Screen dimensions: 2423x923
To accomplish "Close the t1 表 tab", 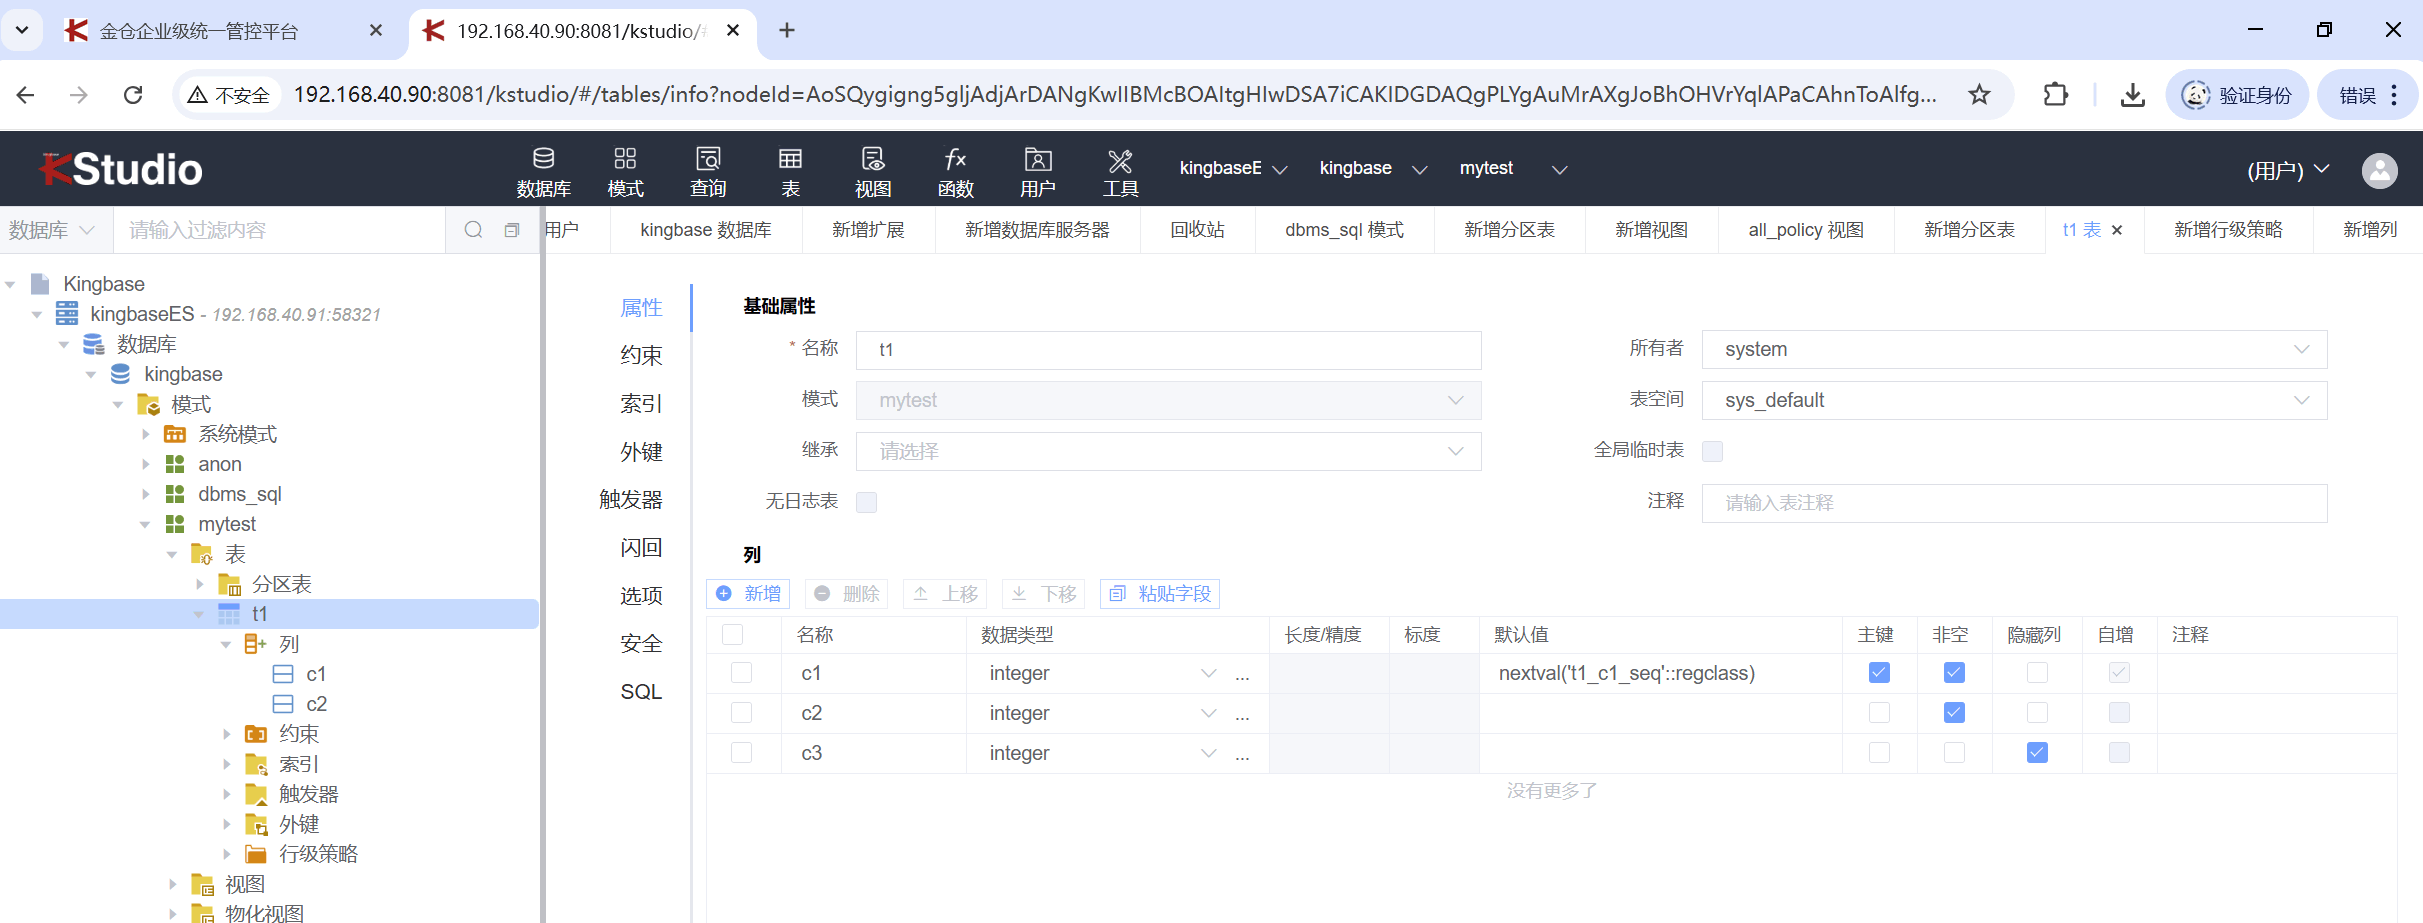I will click(2117, 230).
